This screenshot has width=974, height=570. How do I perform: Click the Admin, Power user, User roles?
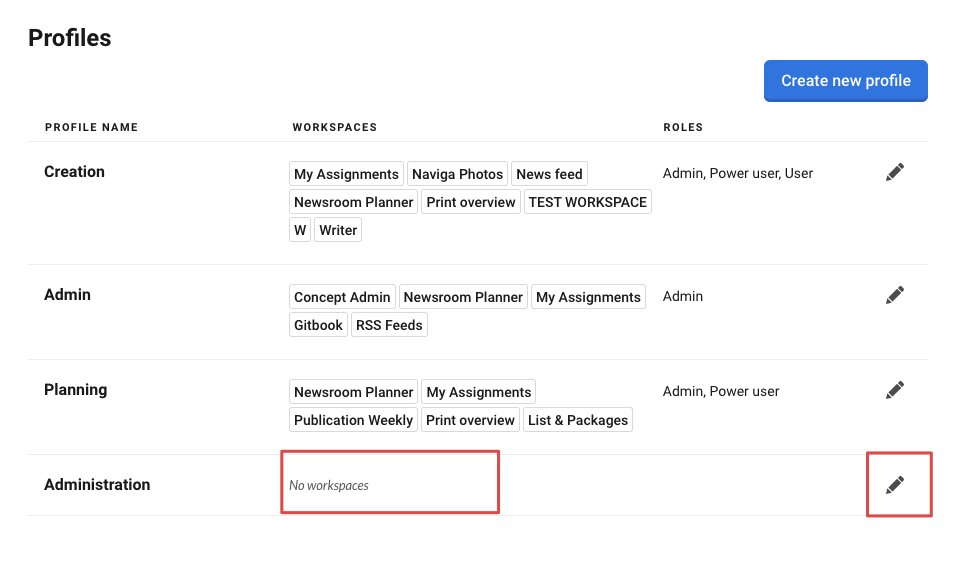coord(737,173)
